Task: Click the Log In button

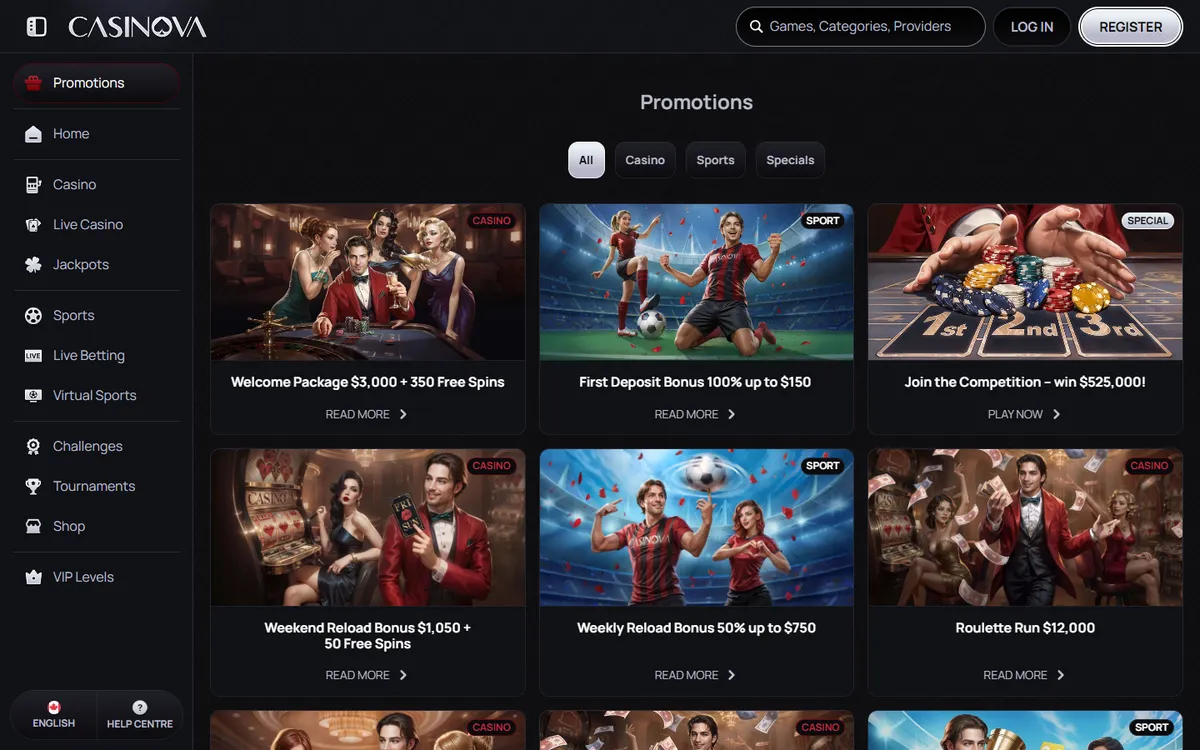Action: click(1032, 27)
